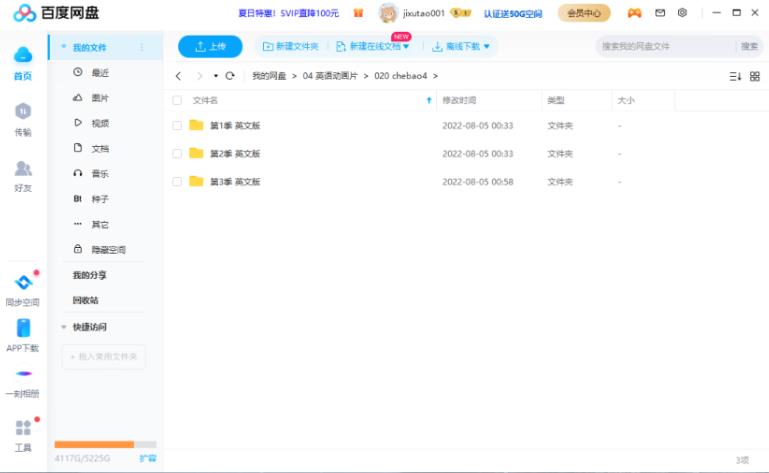Open the 会员中心 member center
Image resolution: width=769 pixels, height=473 pixels.
click(x=584, y=13)
